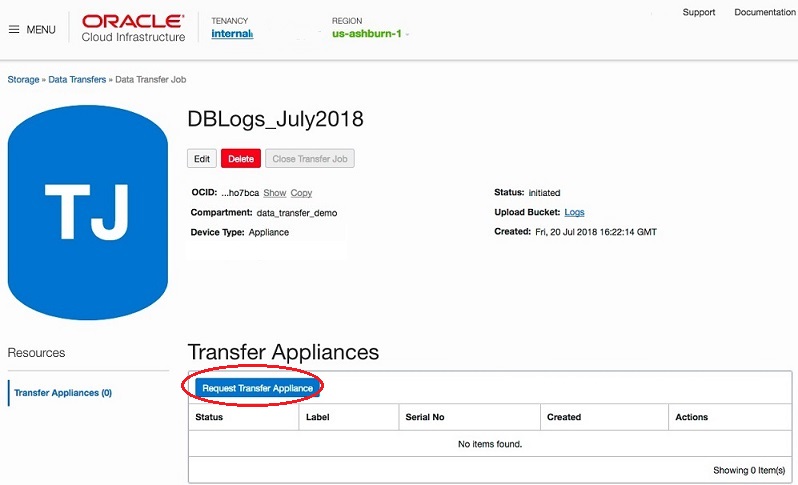Screen dimensions: 798x485
Task: Open the Logs upload bucket link
Action: tap(574, 212)
